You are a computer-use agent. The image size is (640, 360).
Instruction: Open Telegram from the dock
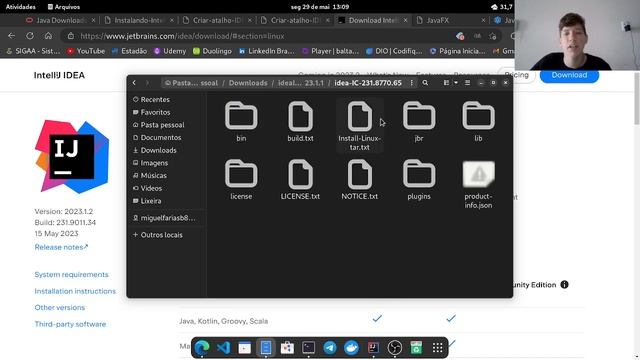tap(330, 348)
